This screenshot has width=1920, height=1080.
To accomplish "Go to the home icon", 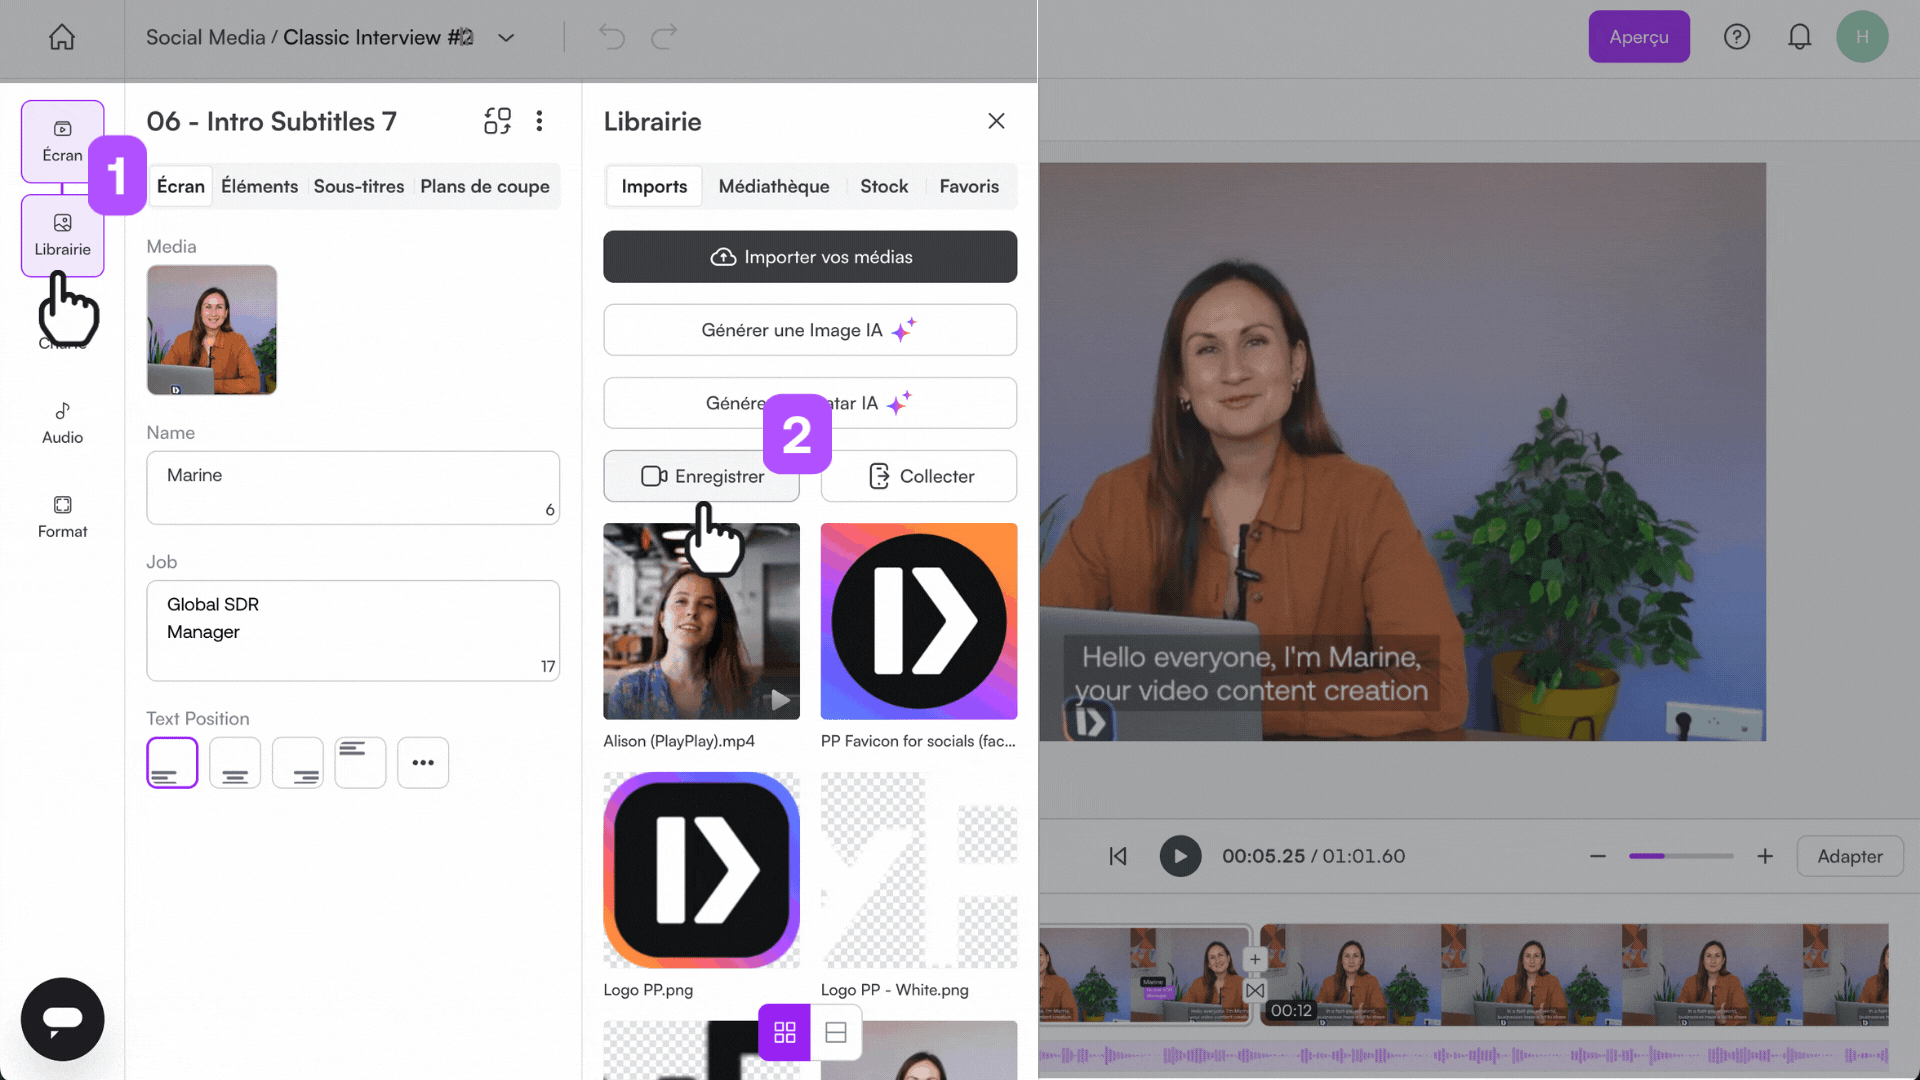I will (x=62, y=38).
